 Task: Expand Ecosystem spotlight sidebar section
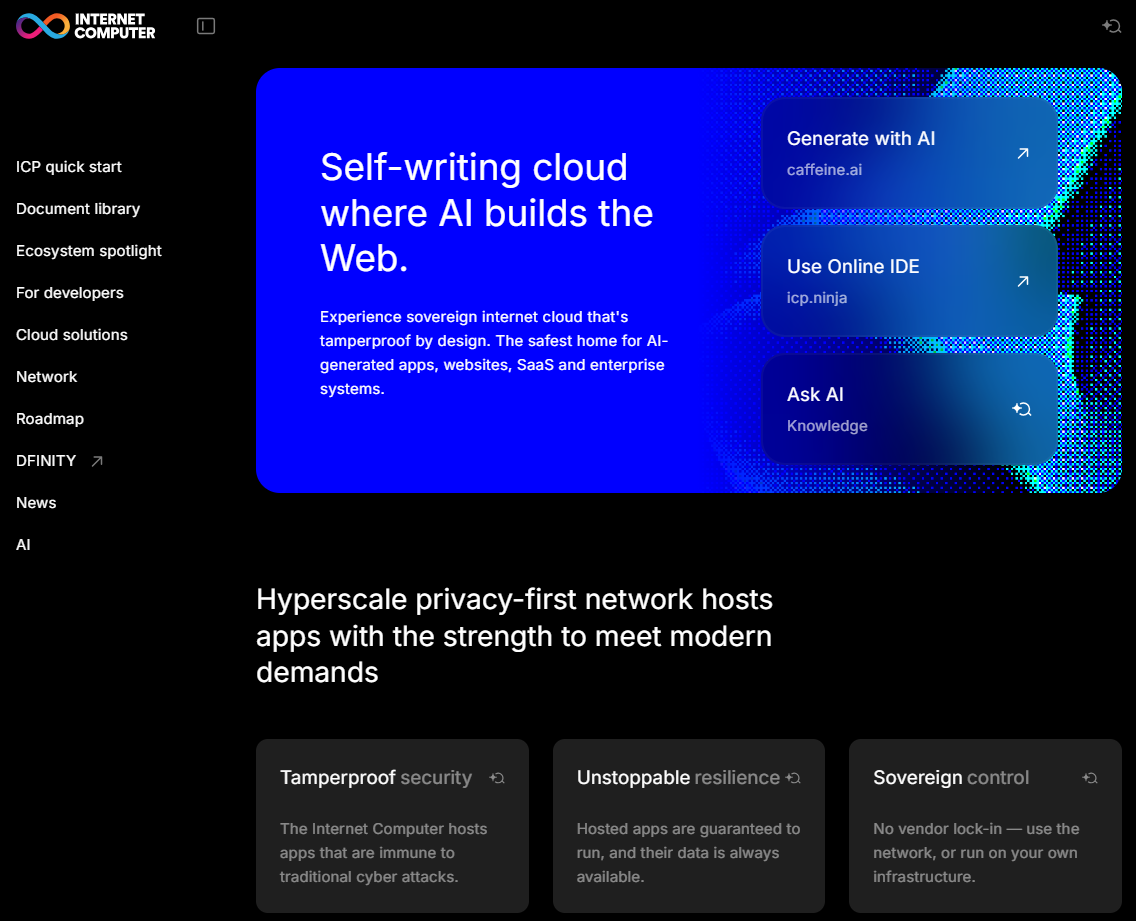tap(89, 251)
